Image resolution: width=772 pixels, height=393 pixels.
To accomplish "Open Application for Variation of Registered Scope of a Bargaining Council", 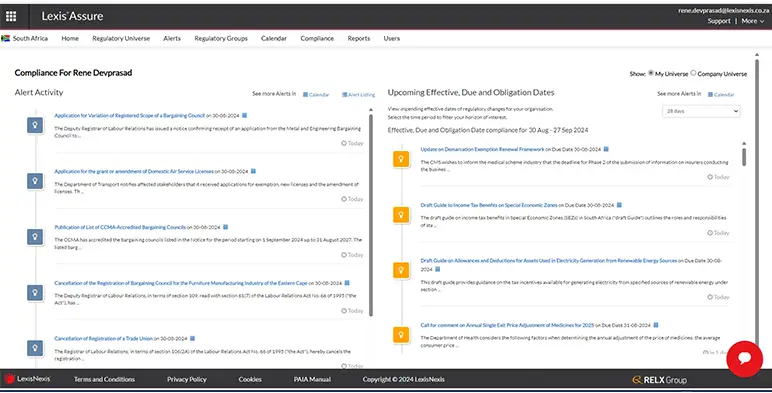I will pos(129,115).
